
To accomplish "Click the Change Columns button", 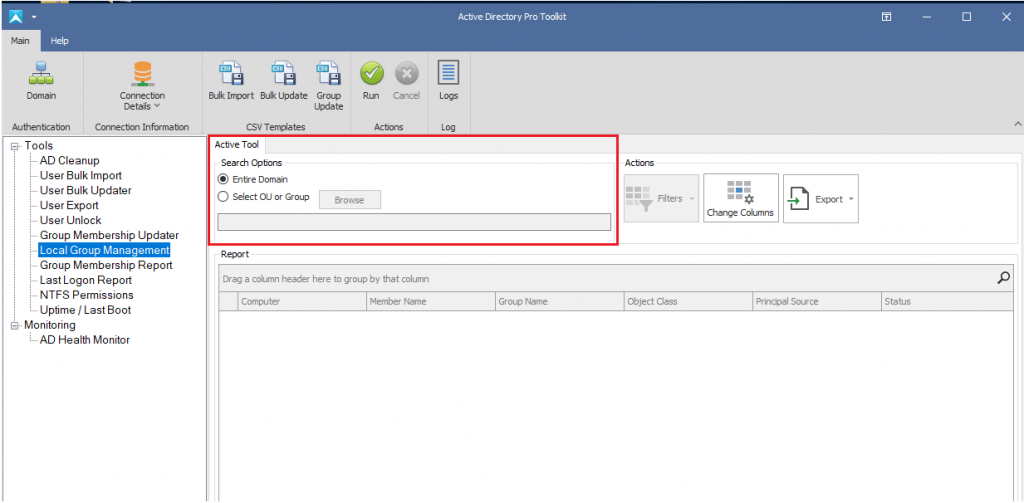I will 741,199.
